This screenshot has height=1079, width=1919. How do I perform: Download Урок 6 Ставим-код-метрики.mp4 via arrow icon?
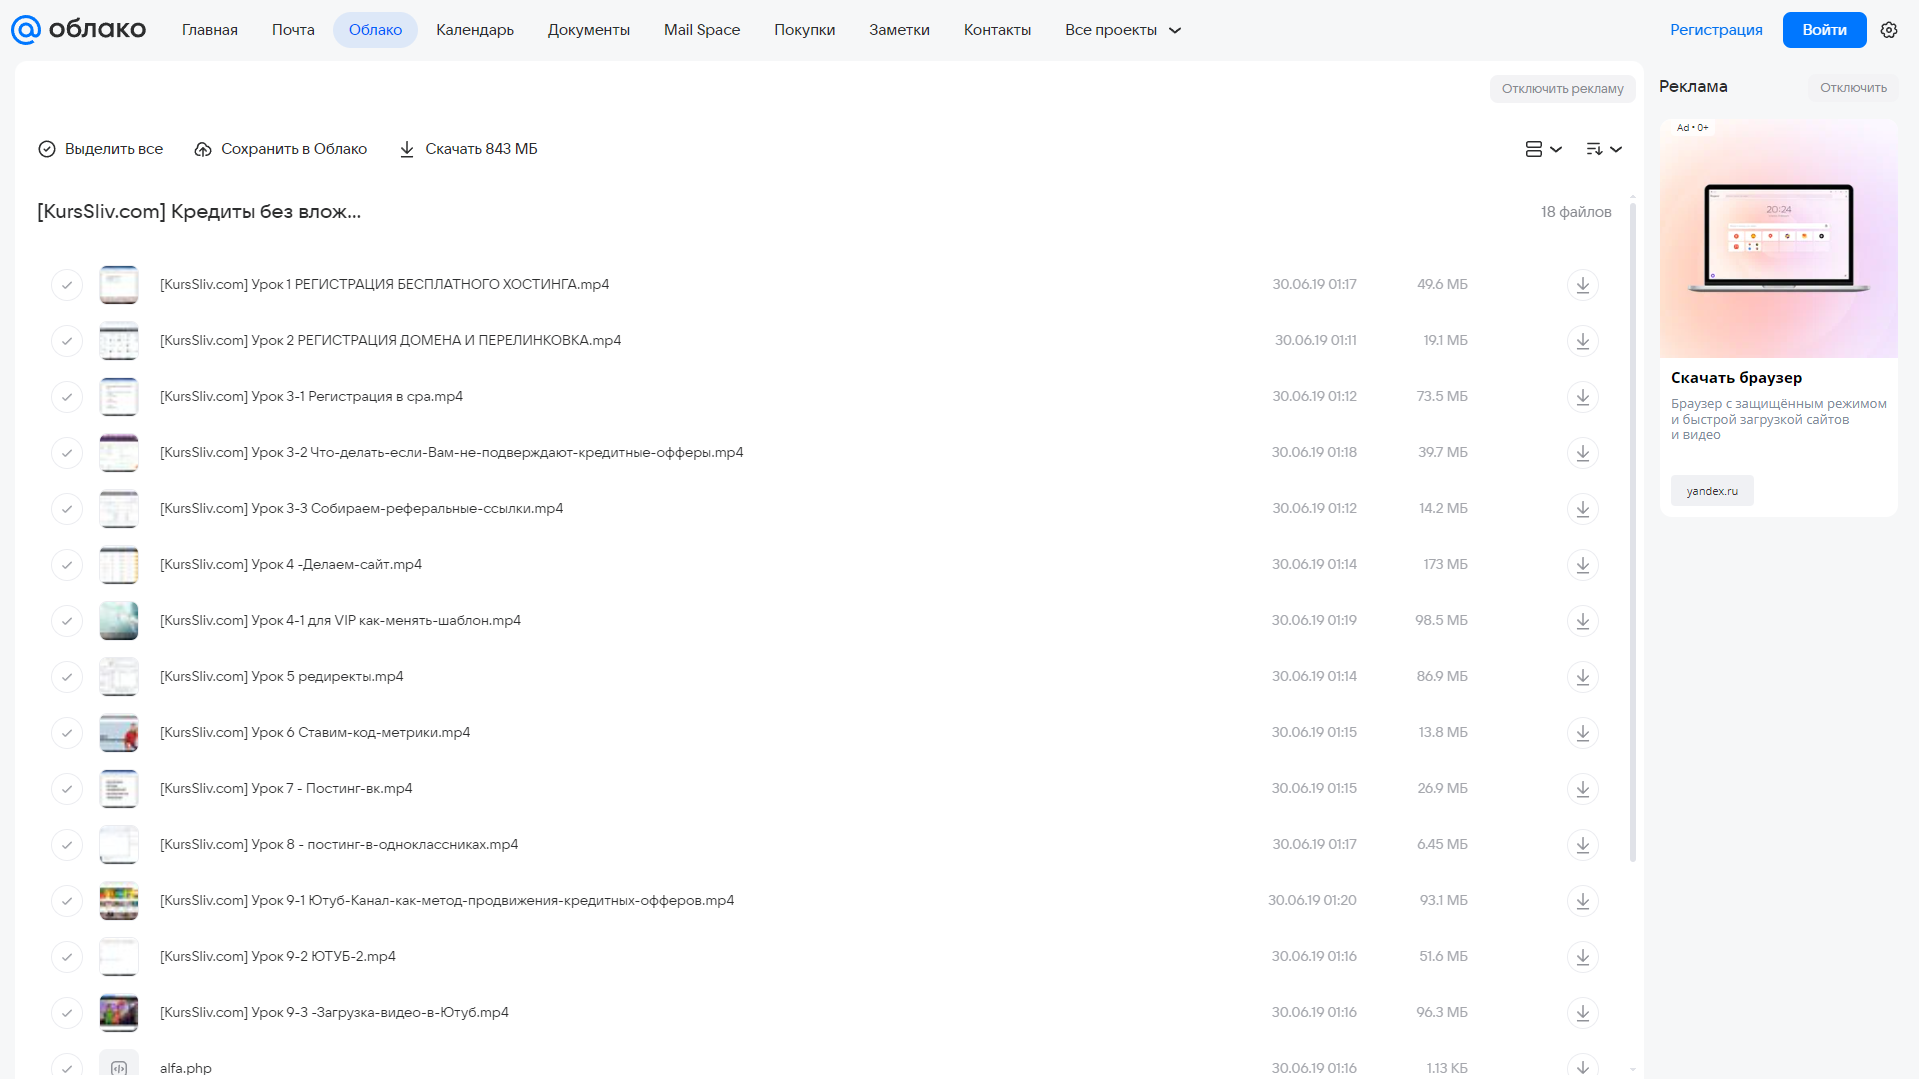pyautogui.click(x=1582, y=733)
